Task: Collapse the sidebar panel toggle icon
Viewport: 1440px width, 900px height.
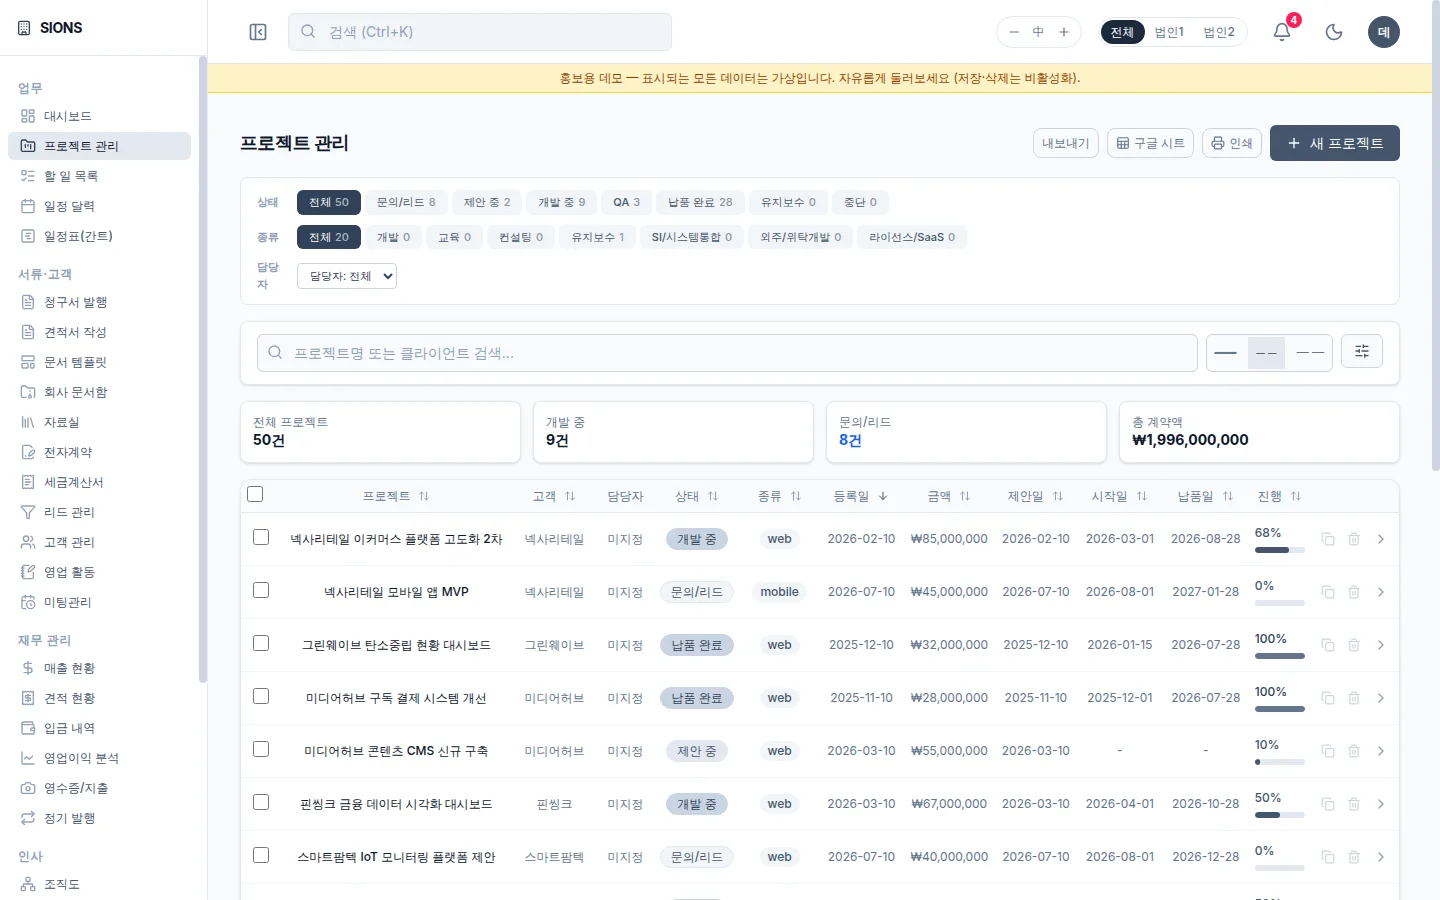Action: pos(258,32)
